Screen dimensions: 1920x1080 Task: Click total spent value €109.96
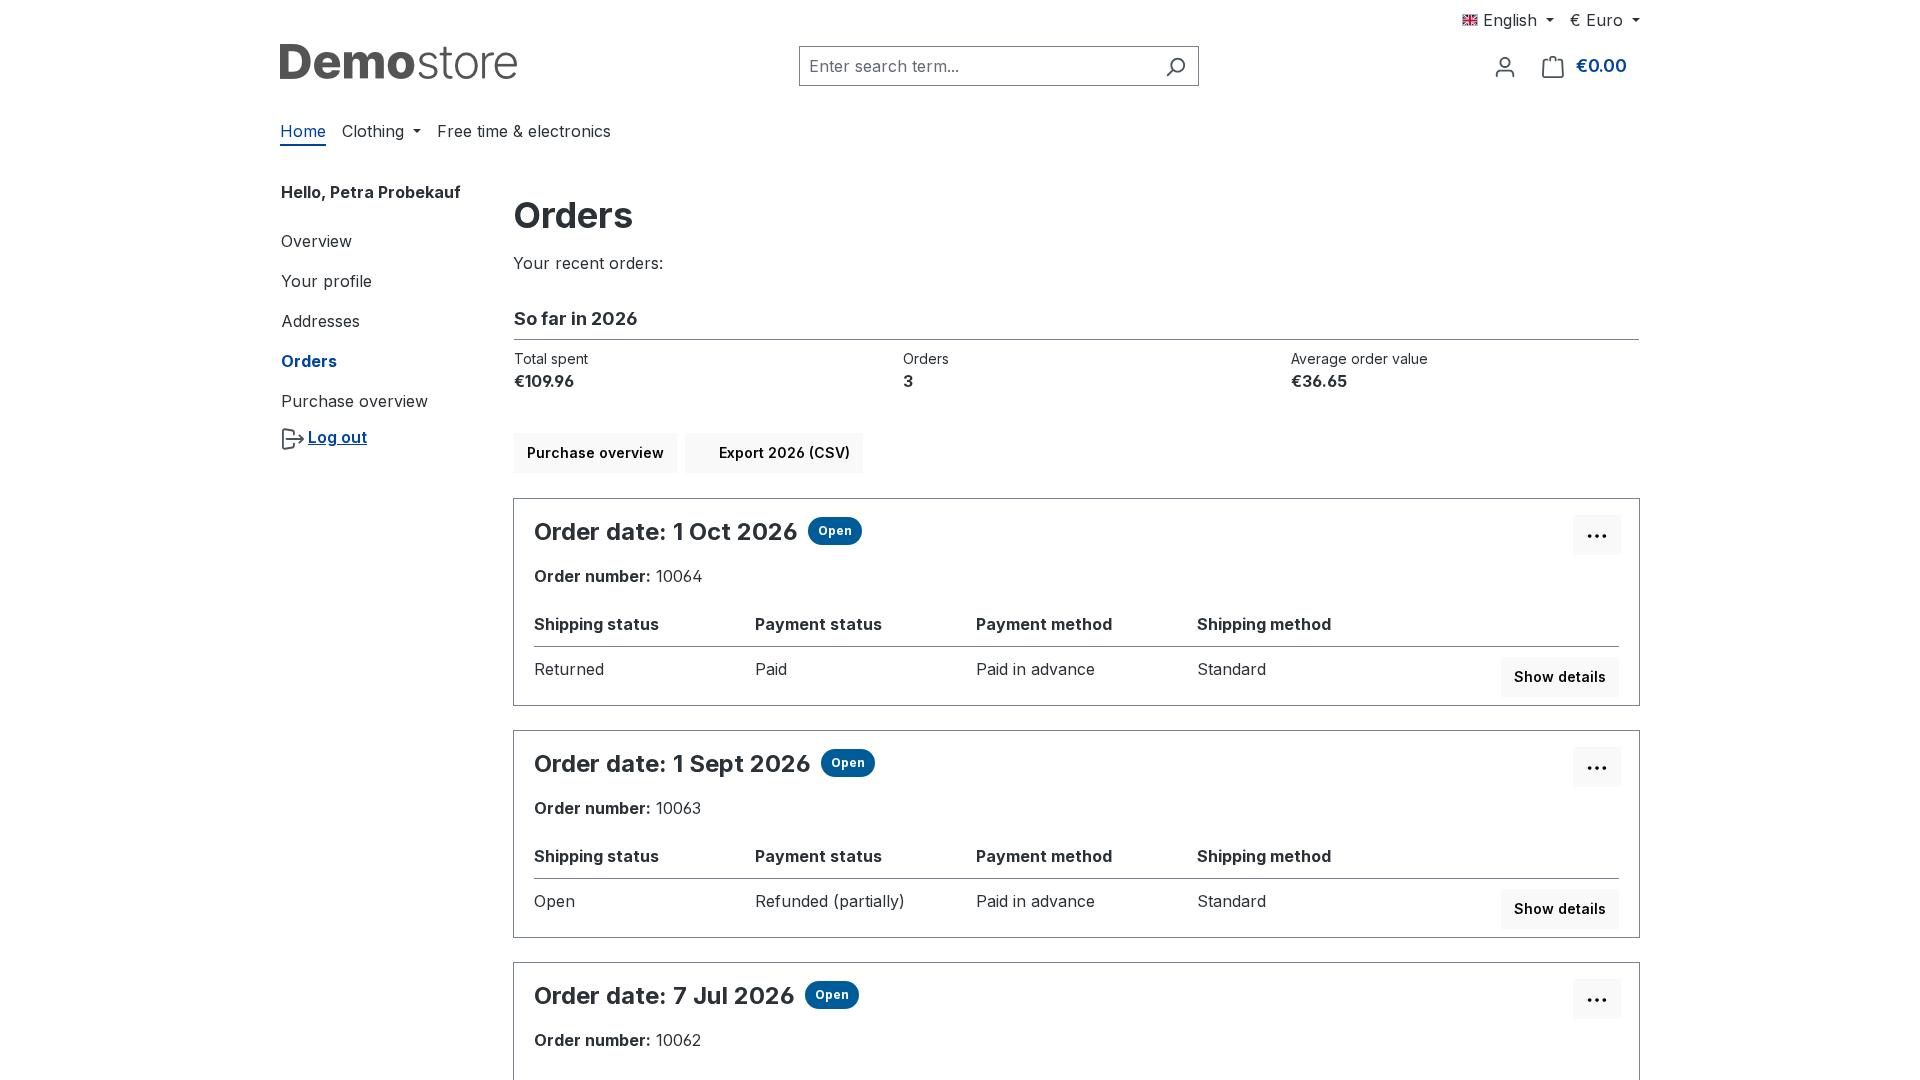pos(544,381)
